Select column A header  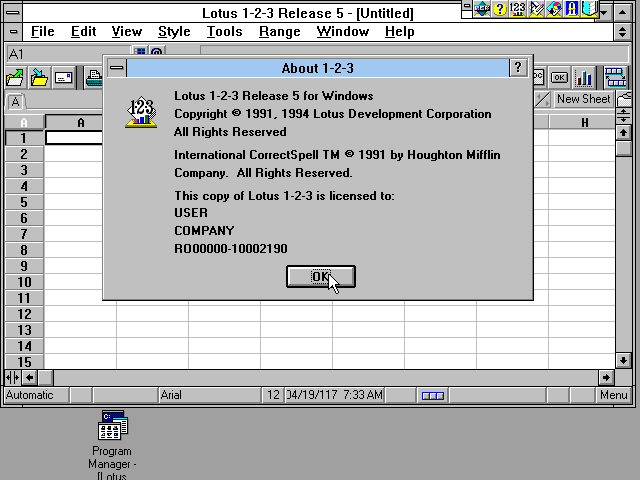74,122
